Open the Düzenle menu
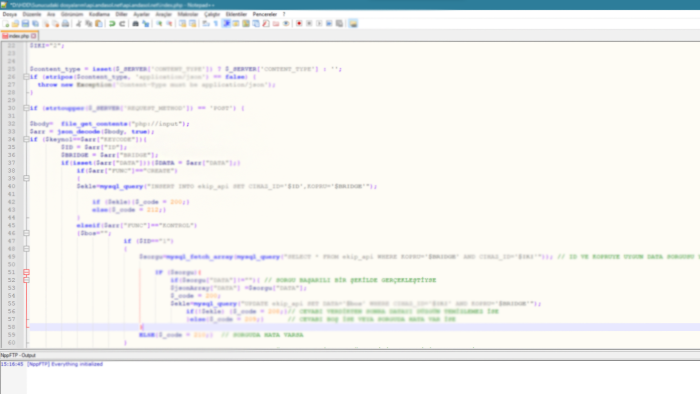Viewport: 700px width, 394px height. [32, 14]
